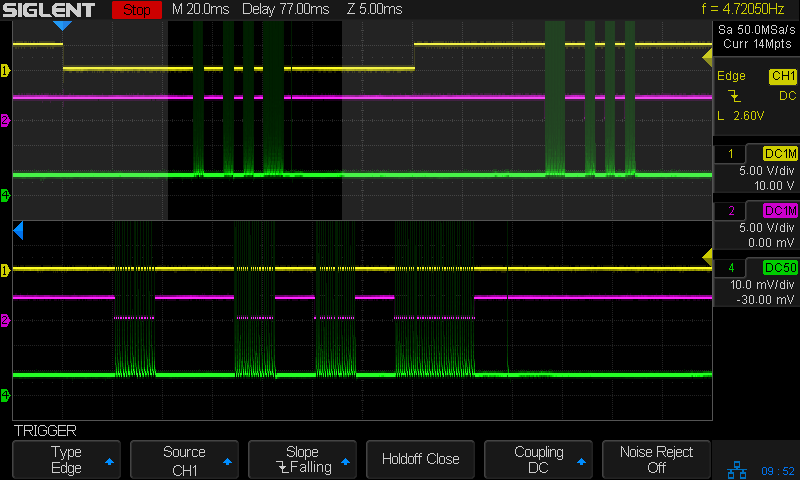Select channel 1 ground marker in upper window
800x480 pixels.
(5, 70)
